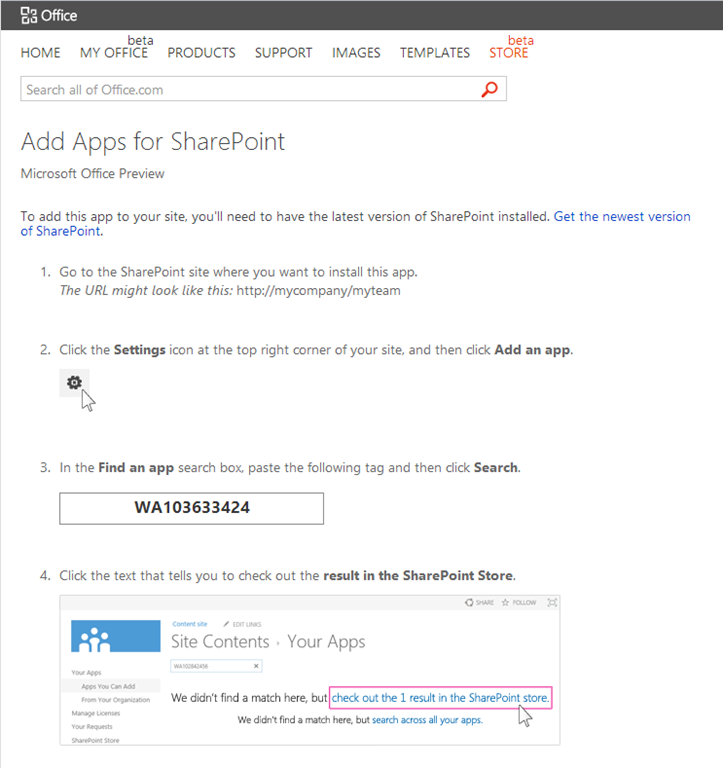Open the IMAGES navigation item
This screenshot has height=768, width=723.
(x=356, y=53)
